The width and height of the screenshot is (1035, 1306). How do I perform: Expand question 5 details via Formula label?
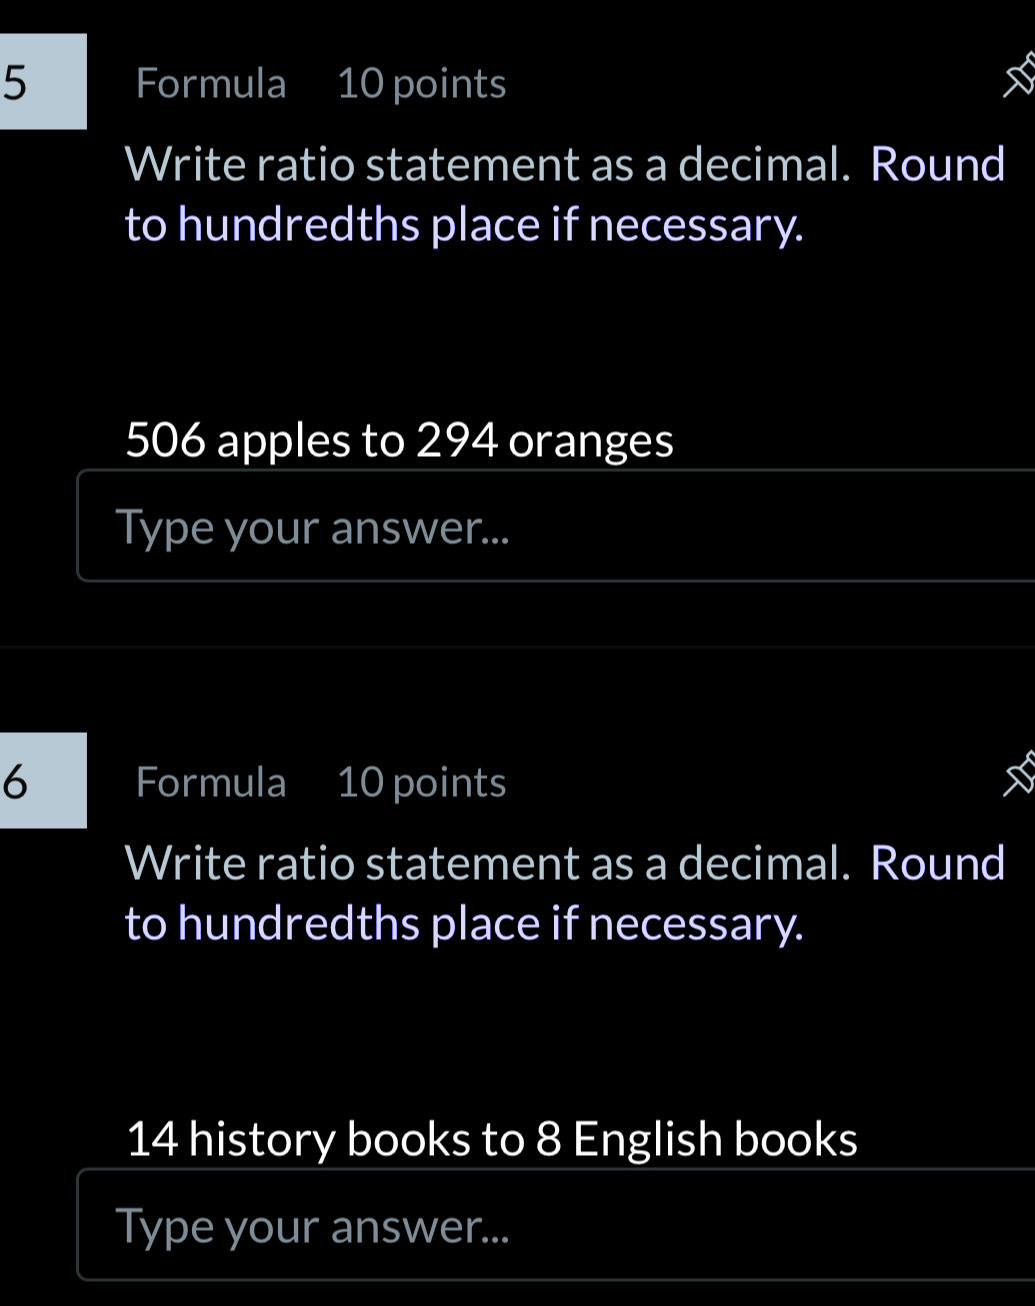211,83
